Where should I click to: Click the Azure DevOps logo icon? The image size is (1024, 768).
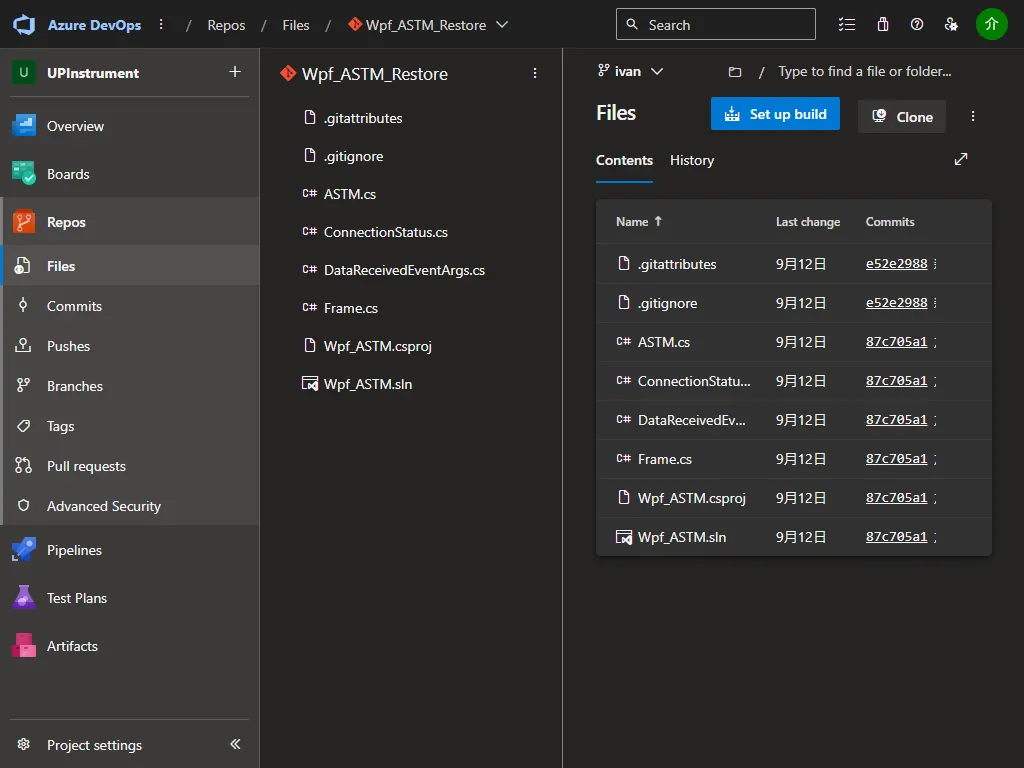(x=24, y=25)
